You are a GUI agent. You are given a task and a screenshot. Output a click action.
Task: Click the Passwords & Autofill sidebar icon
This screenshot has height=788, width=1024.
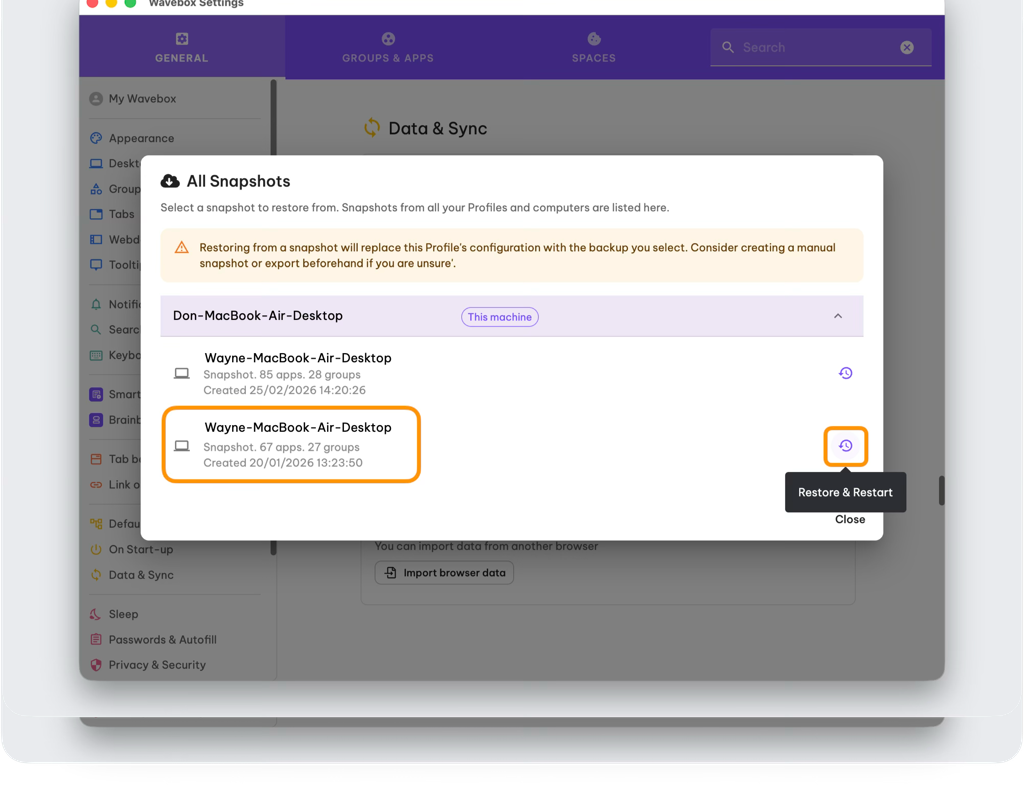tap(96, 640)
